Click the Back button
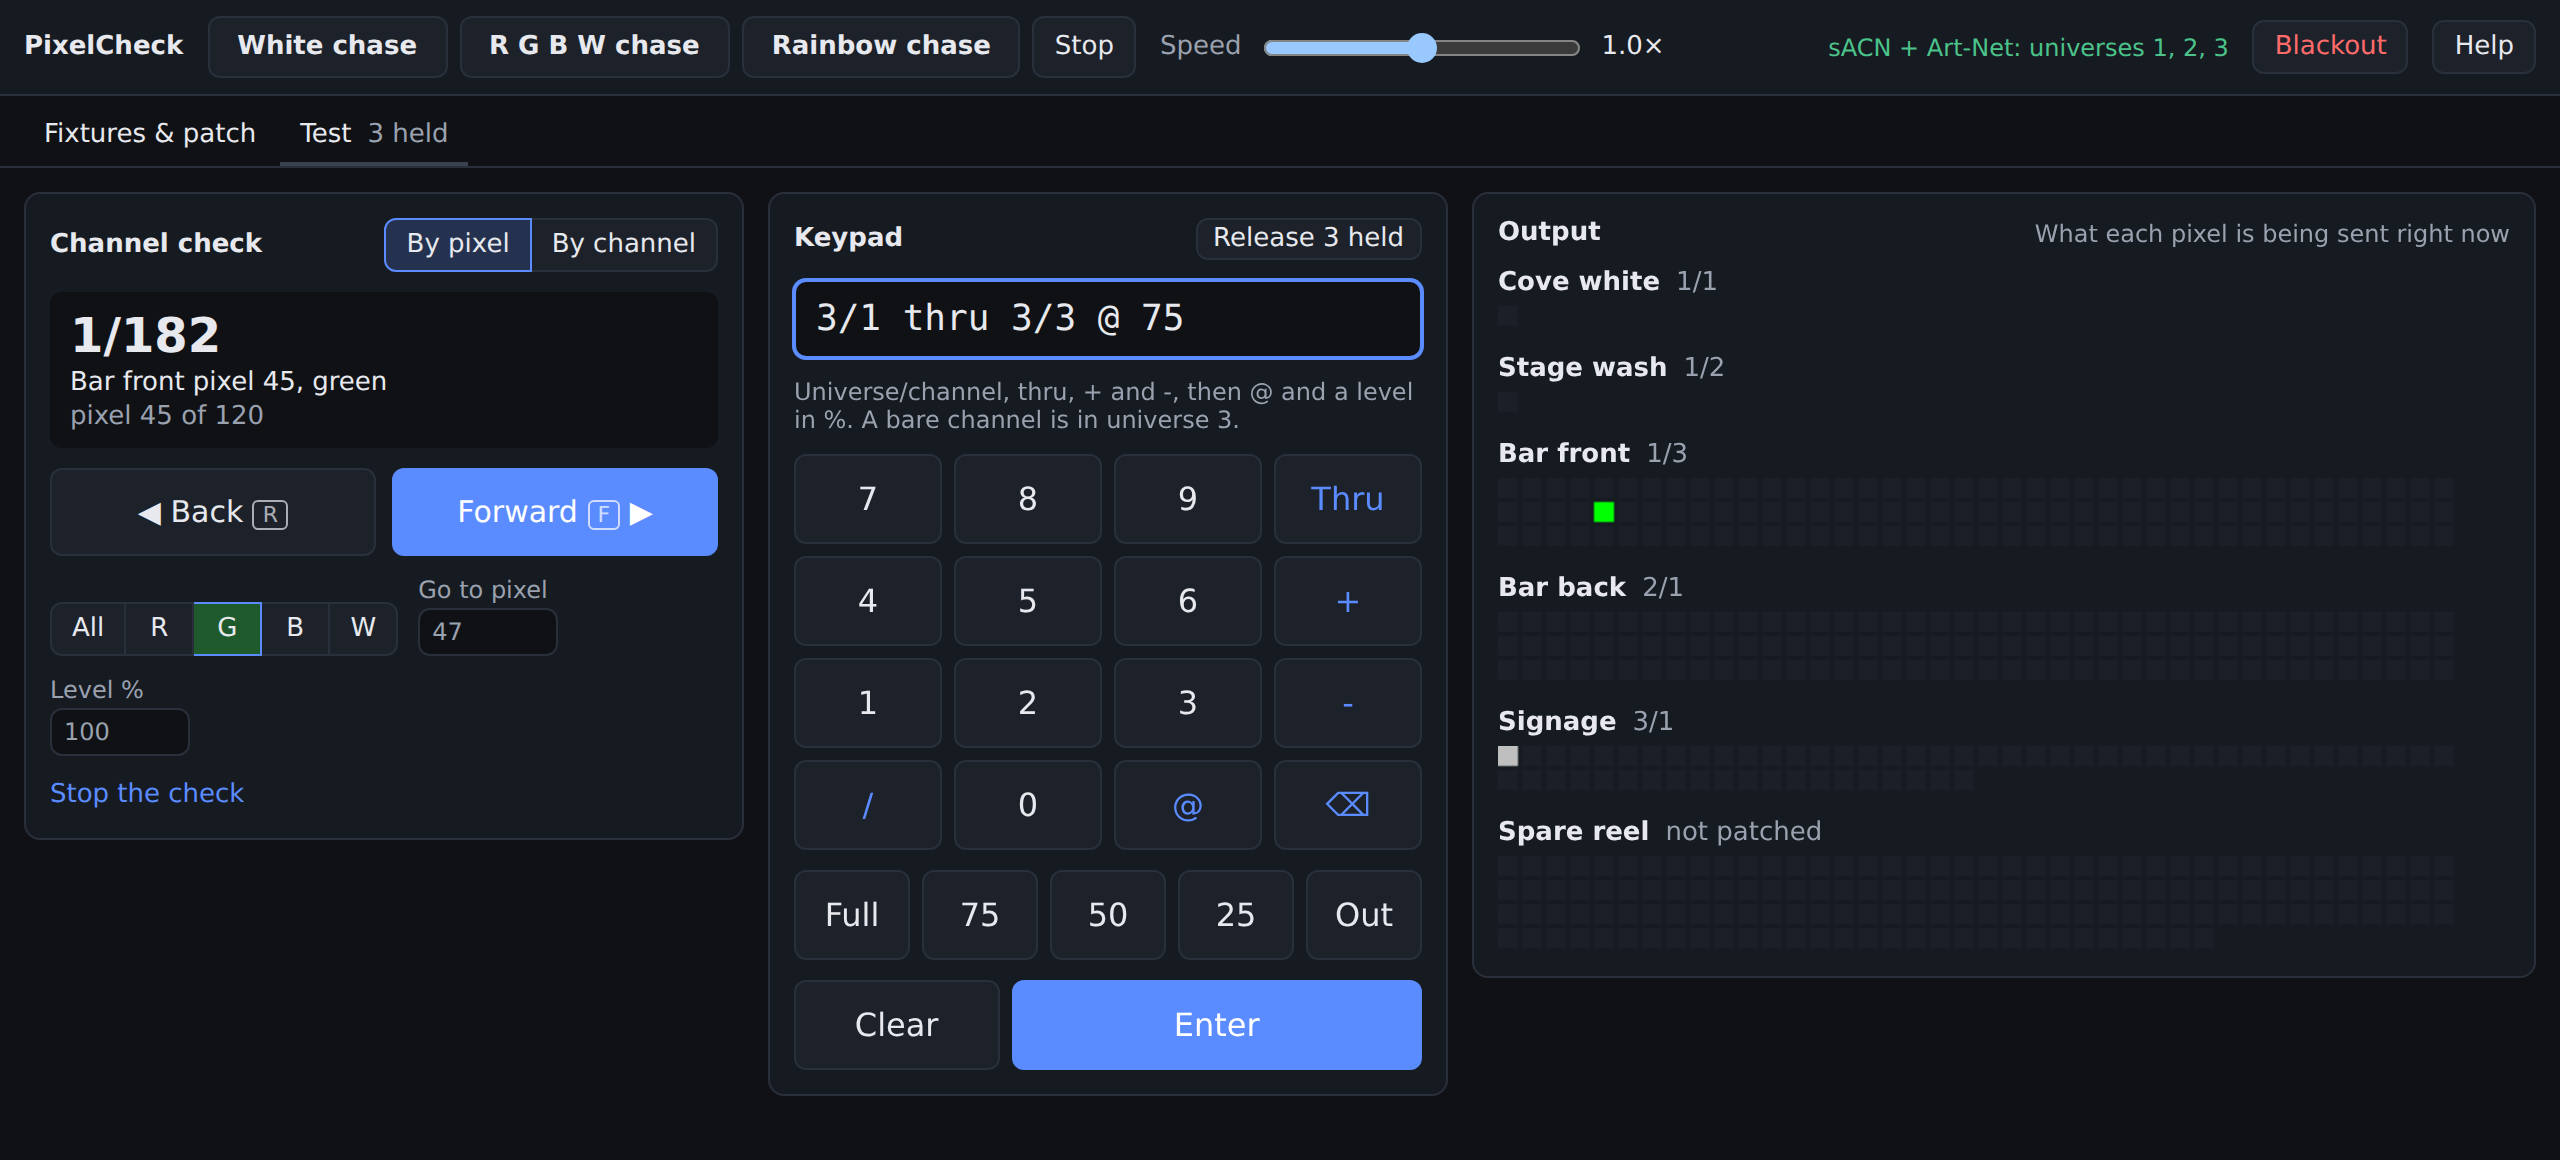This screenshot has width=2560, height=1160. (x=213, y=512)
